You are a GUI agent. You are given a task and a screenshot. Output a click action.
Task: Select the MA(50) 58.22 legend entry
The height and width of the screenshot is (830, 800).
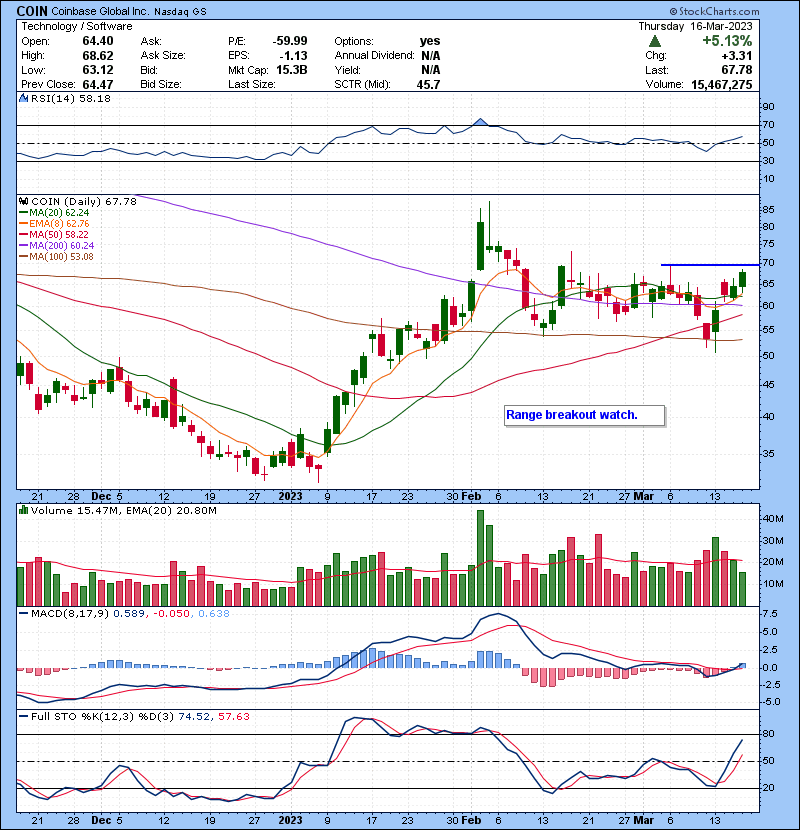click(54, 234)
